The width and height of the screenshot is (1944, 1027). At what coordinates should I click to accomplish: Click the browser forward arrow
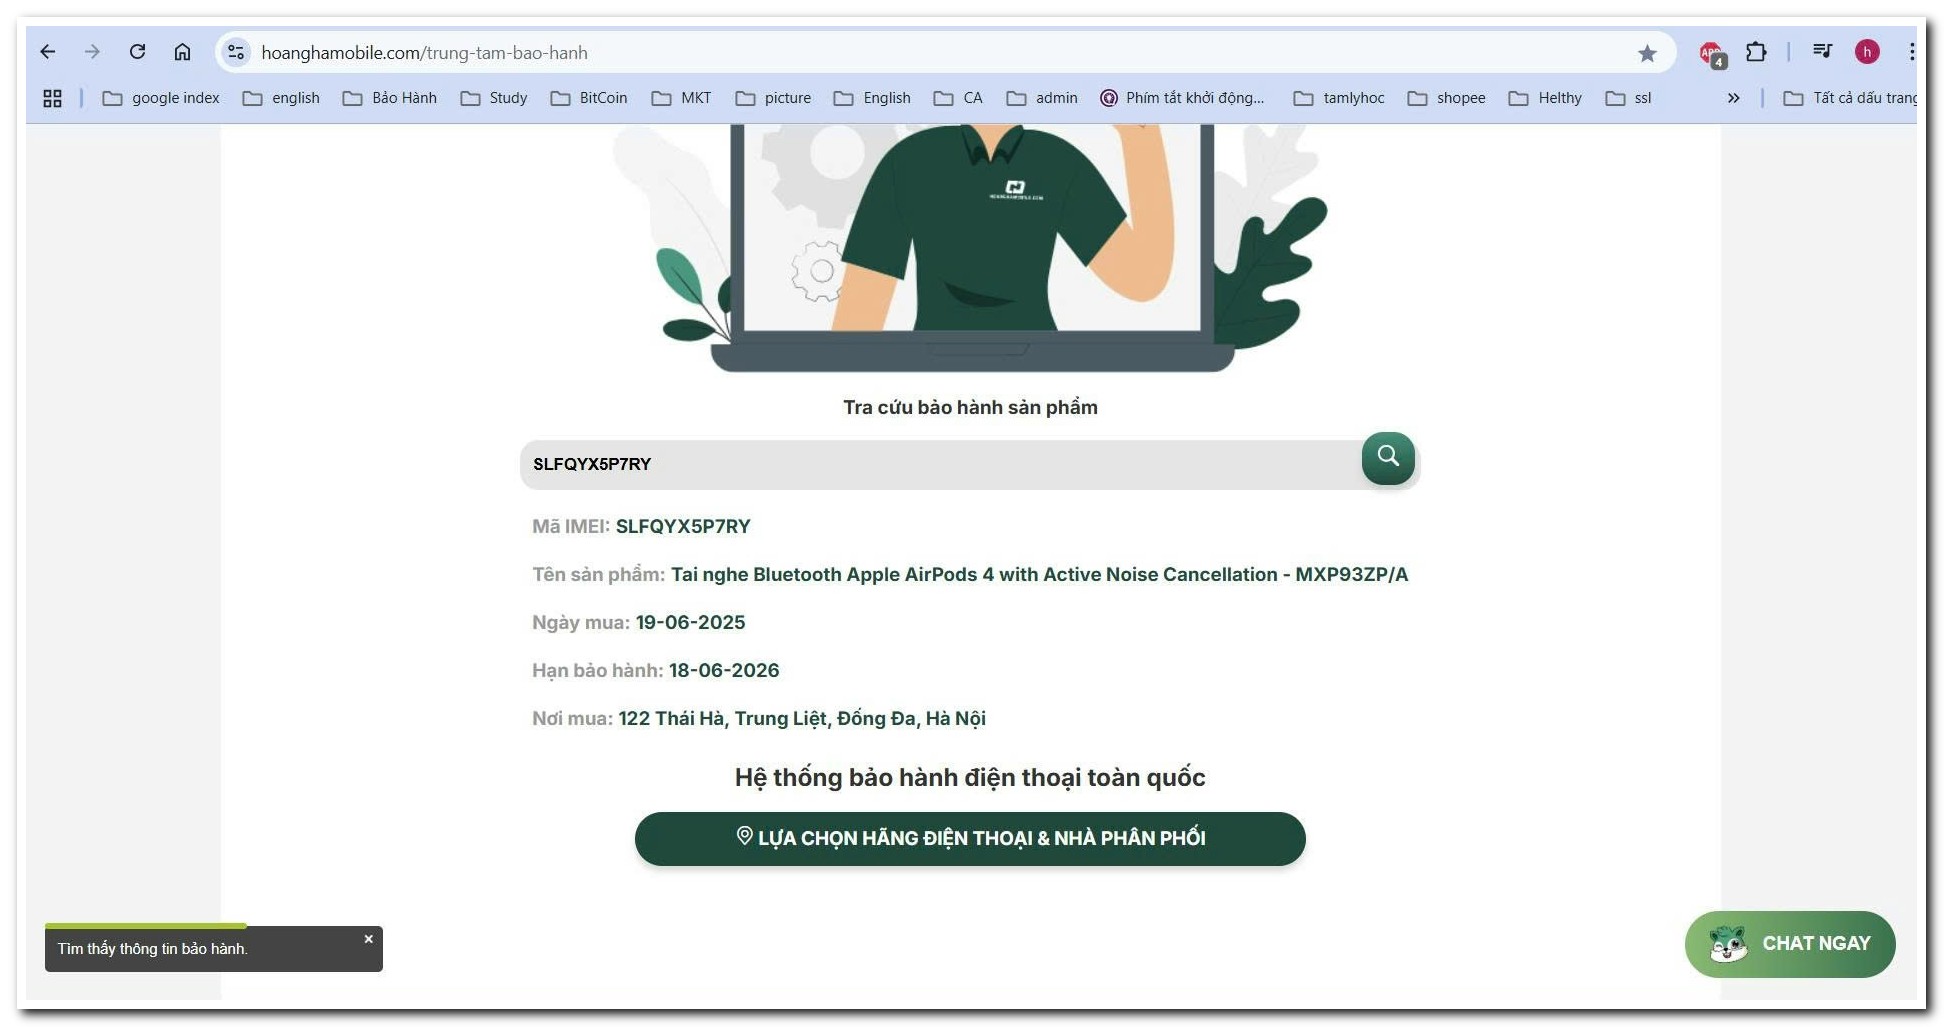pyautogui.click(x=92, y=52)
